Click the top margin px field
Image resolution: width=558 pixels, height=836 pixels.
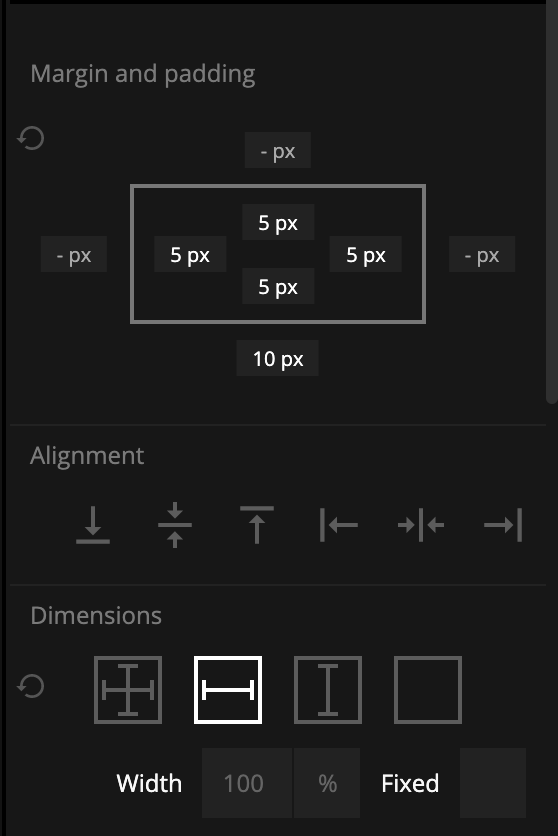278,150
